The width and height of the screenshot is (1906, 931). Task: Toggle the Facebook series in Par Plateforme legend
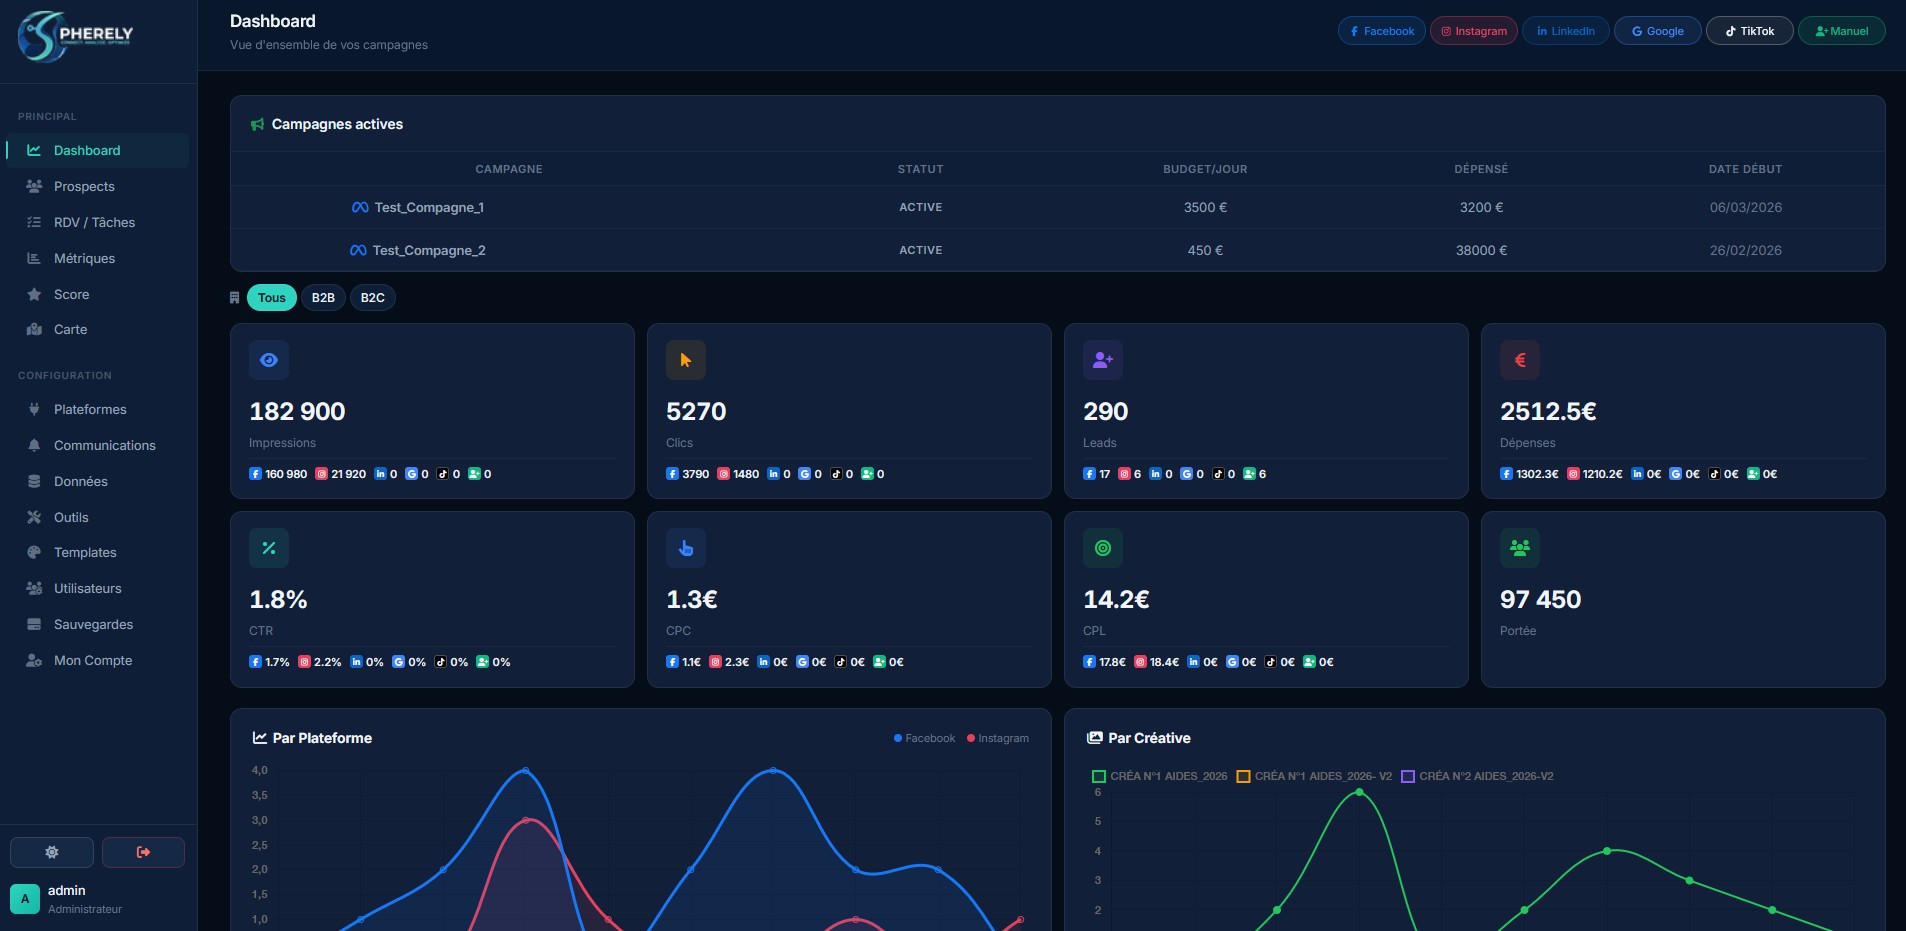pyautogui.click(x=921, y=738)
